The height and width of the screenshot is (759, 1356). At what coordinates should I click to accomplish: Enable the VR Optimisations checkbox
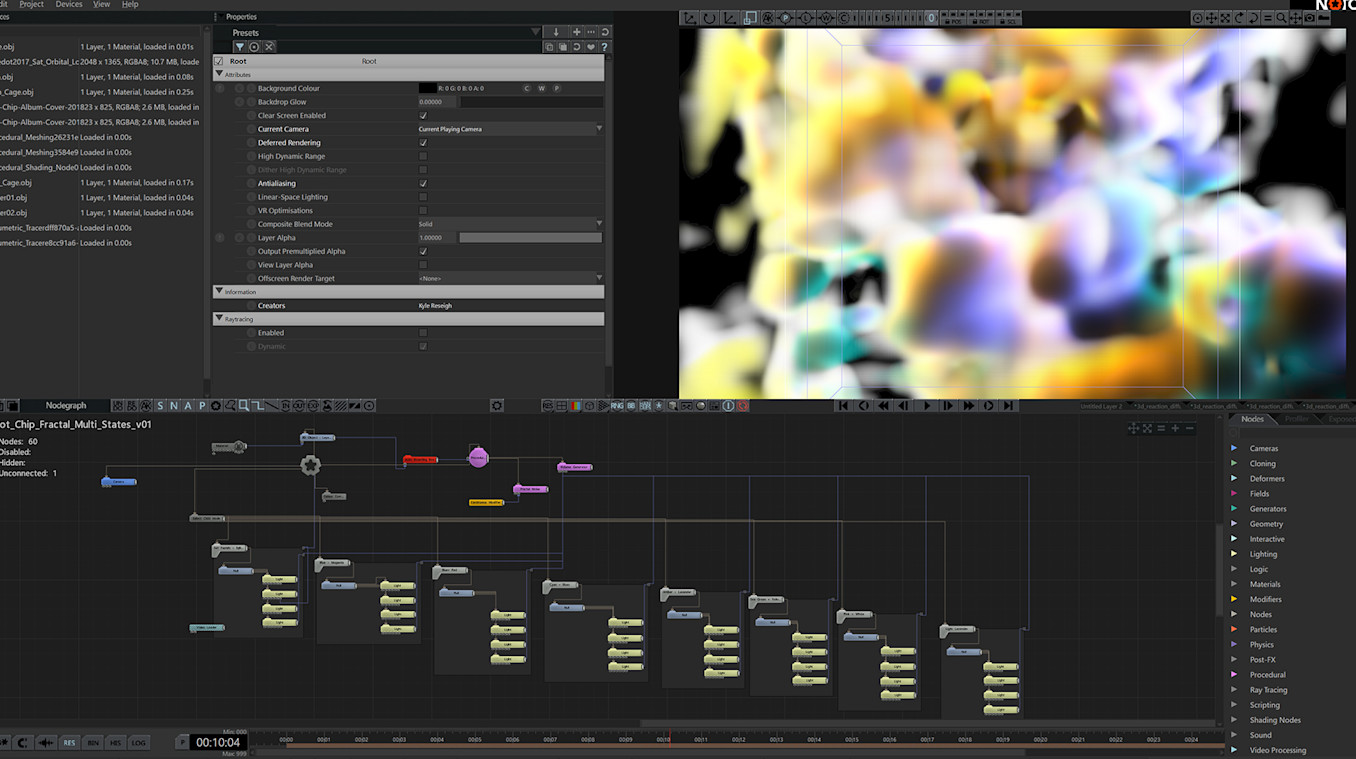pos(423,211)
